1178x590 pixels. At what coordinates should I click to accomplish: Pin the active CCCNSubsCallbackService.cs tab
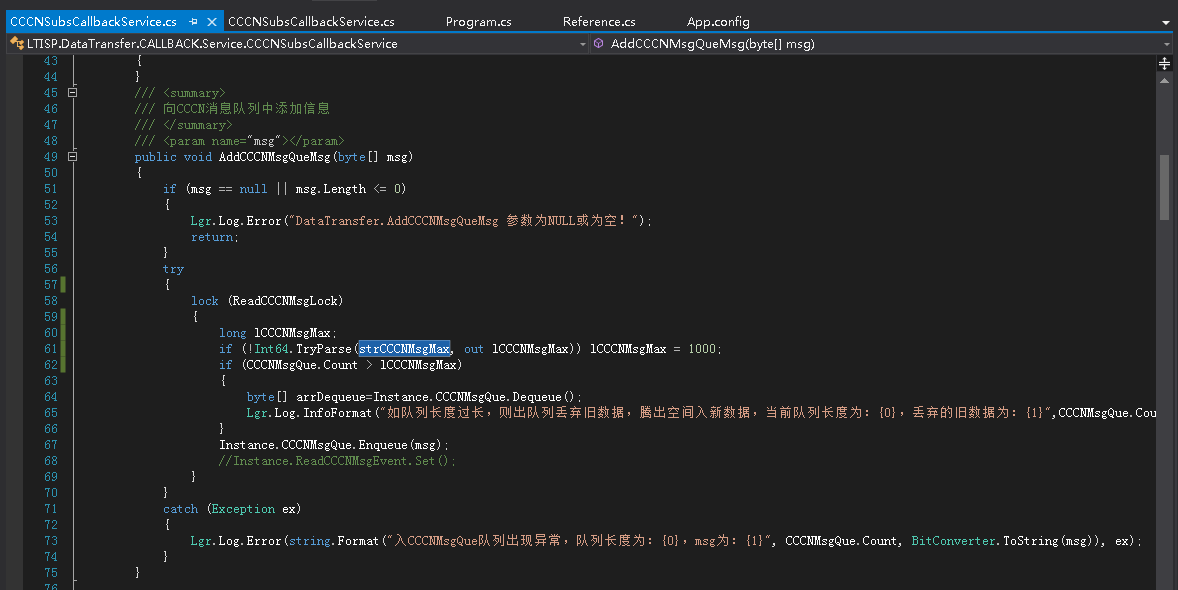point(193,22)
